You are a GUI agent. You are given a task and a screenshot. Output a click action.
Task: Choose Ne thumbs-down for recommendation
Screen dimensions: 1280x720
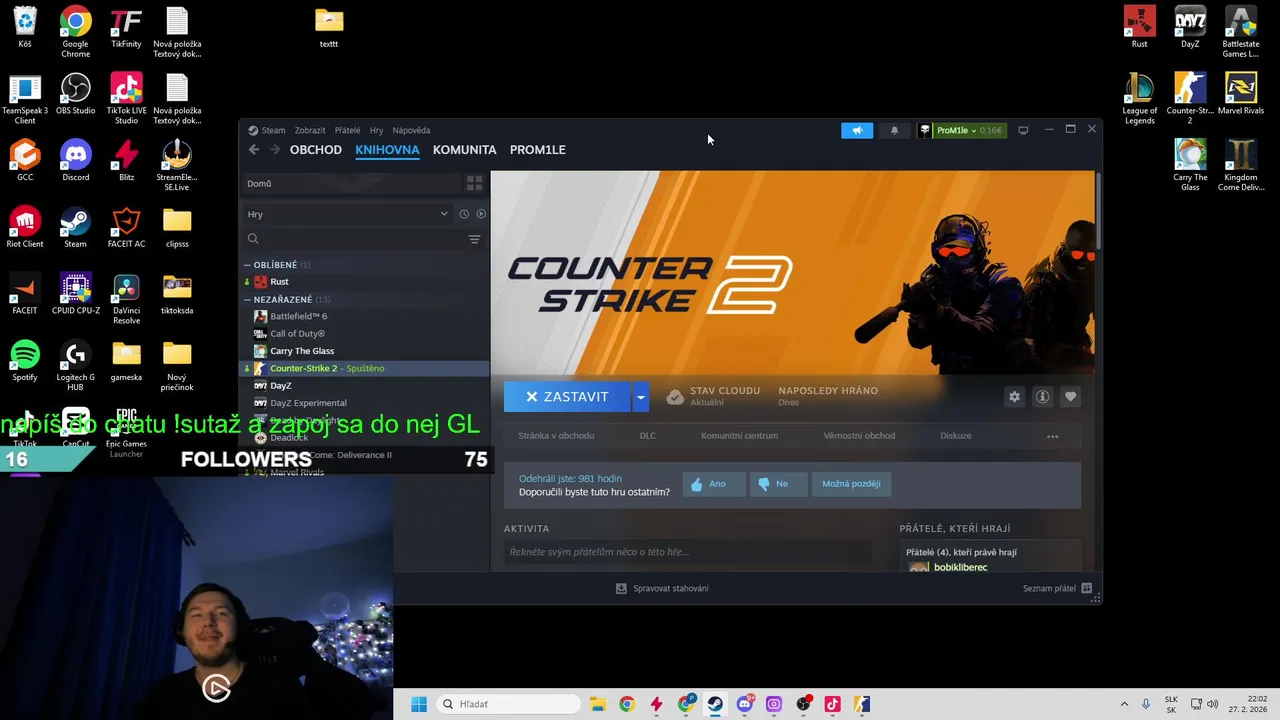click(778, 484)
